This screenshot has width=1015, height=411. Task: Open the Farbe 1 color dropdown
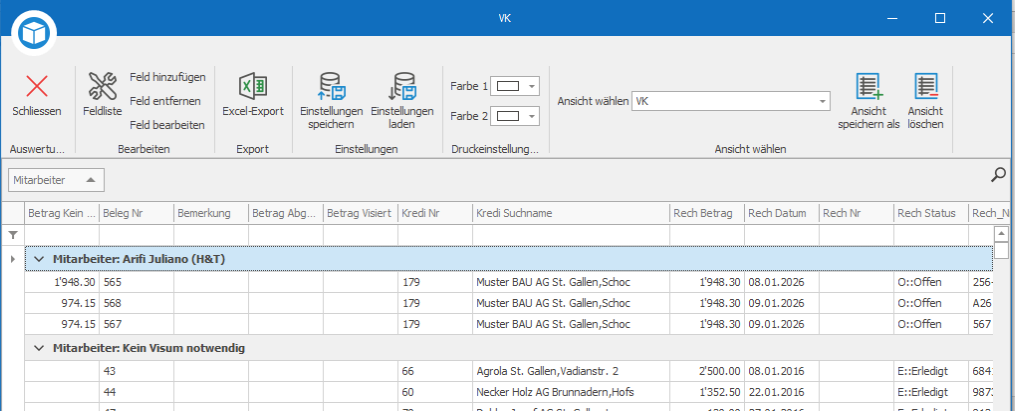[515, 86]
